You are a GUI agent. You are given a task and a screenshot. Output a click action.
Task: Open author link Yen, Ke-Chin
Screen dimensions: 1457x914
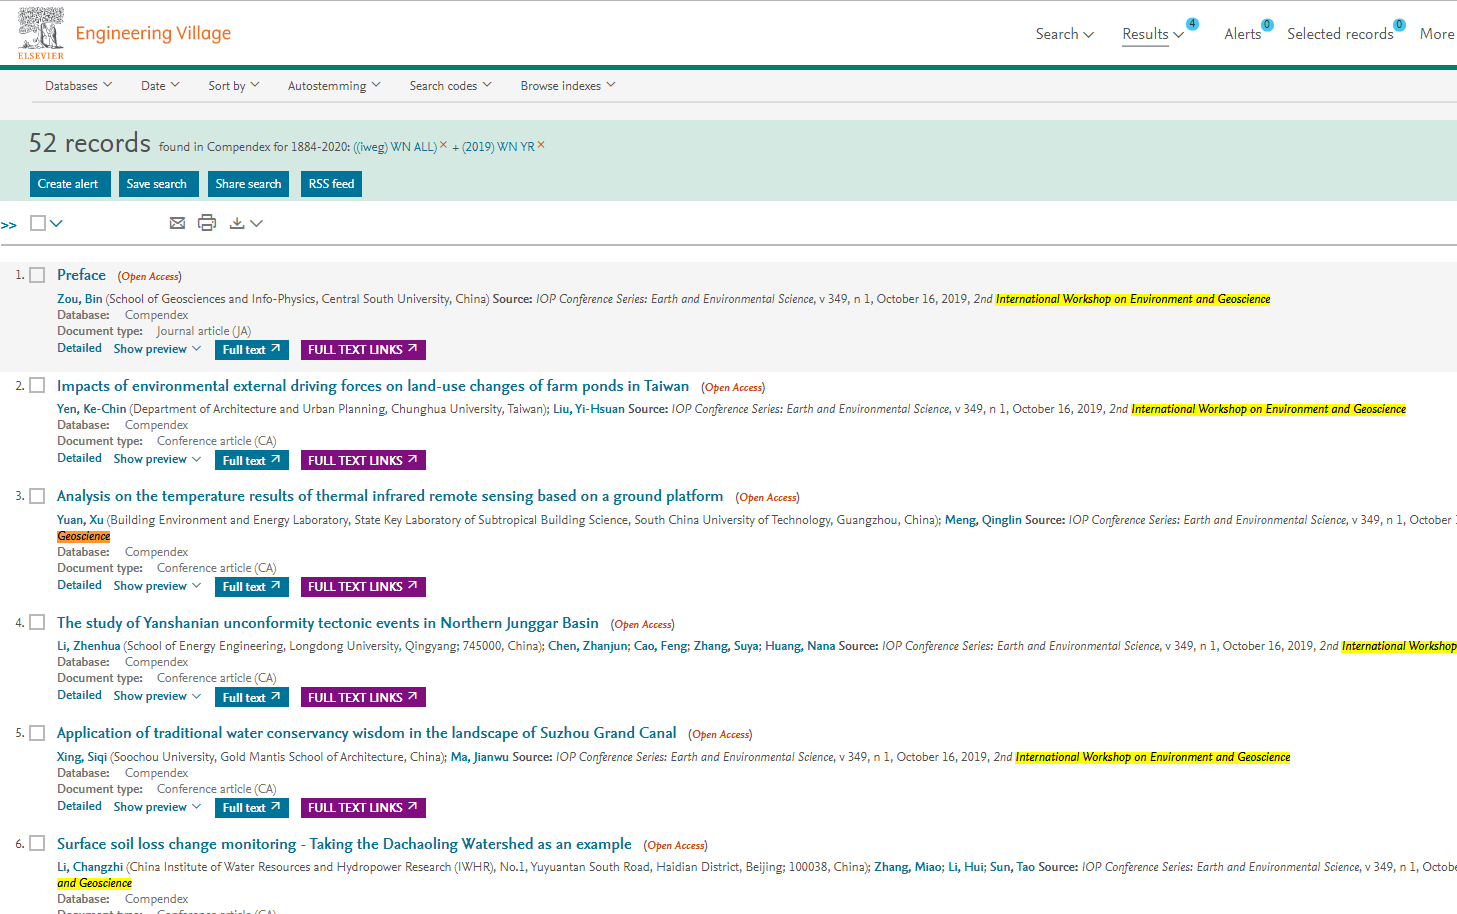point(92,409)
